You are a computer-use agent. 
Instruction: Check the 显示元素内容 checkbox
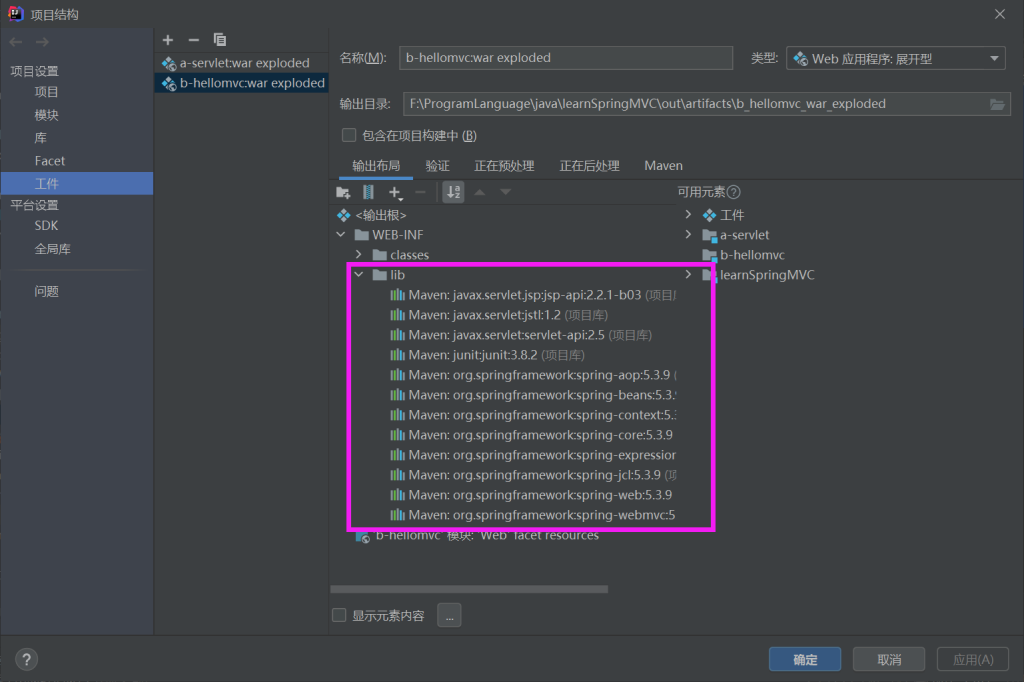pos(339,616)
